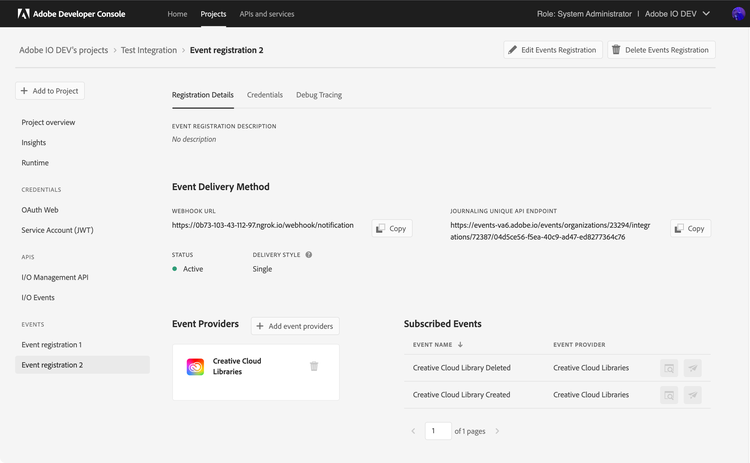Click the Edit Events Registration button
Screen dimensions: 750x463
(552, 49)
